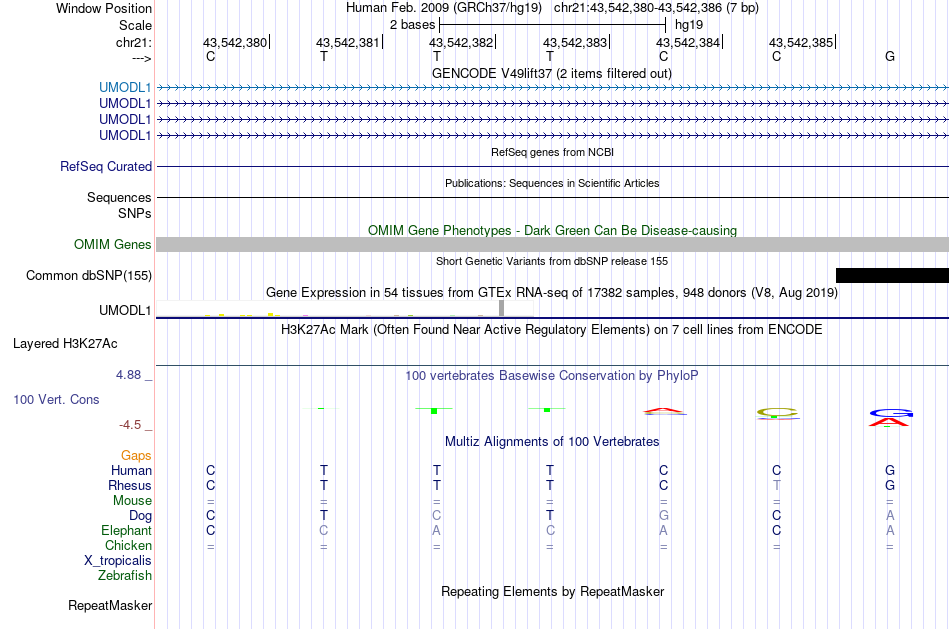Click the G base in the reference sequence row

tap(889, 56)
